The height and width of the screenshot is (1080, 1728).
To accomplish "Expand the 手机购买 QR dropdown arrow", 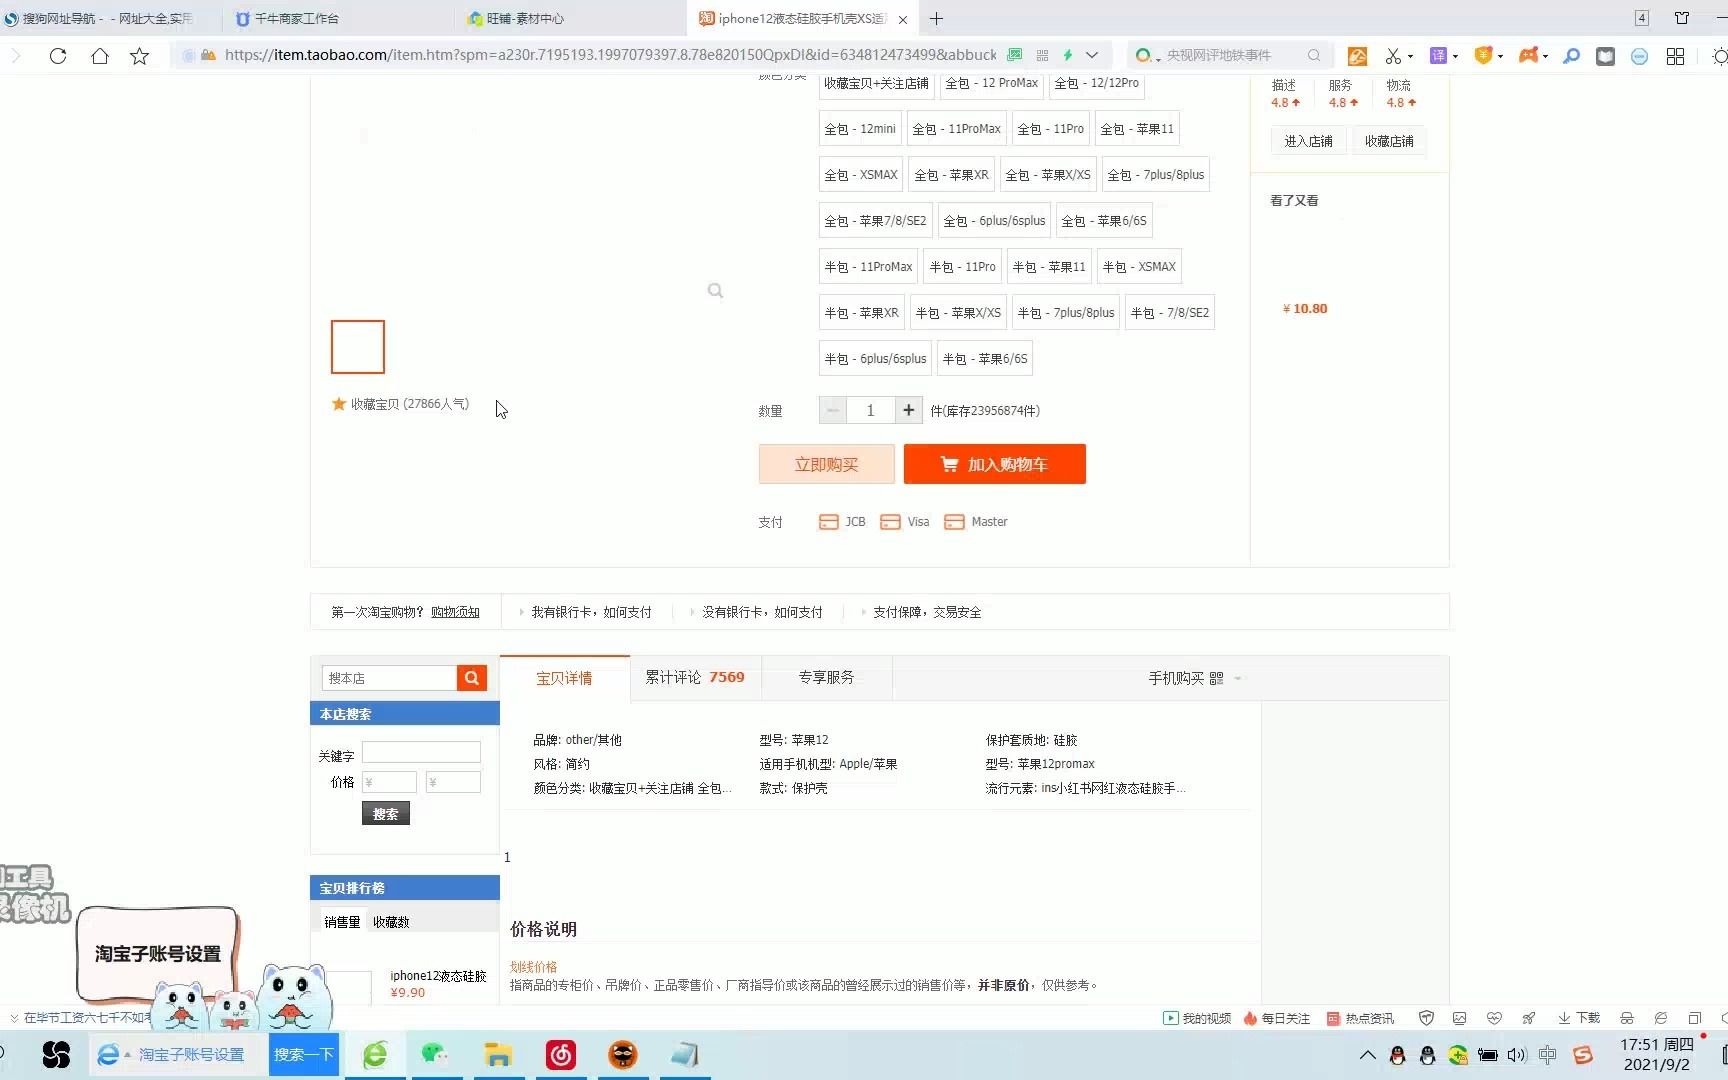I will (x=1238, y=679).
